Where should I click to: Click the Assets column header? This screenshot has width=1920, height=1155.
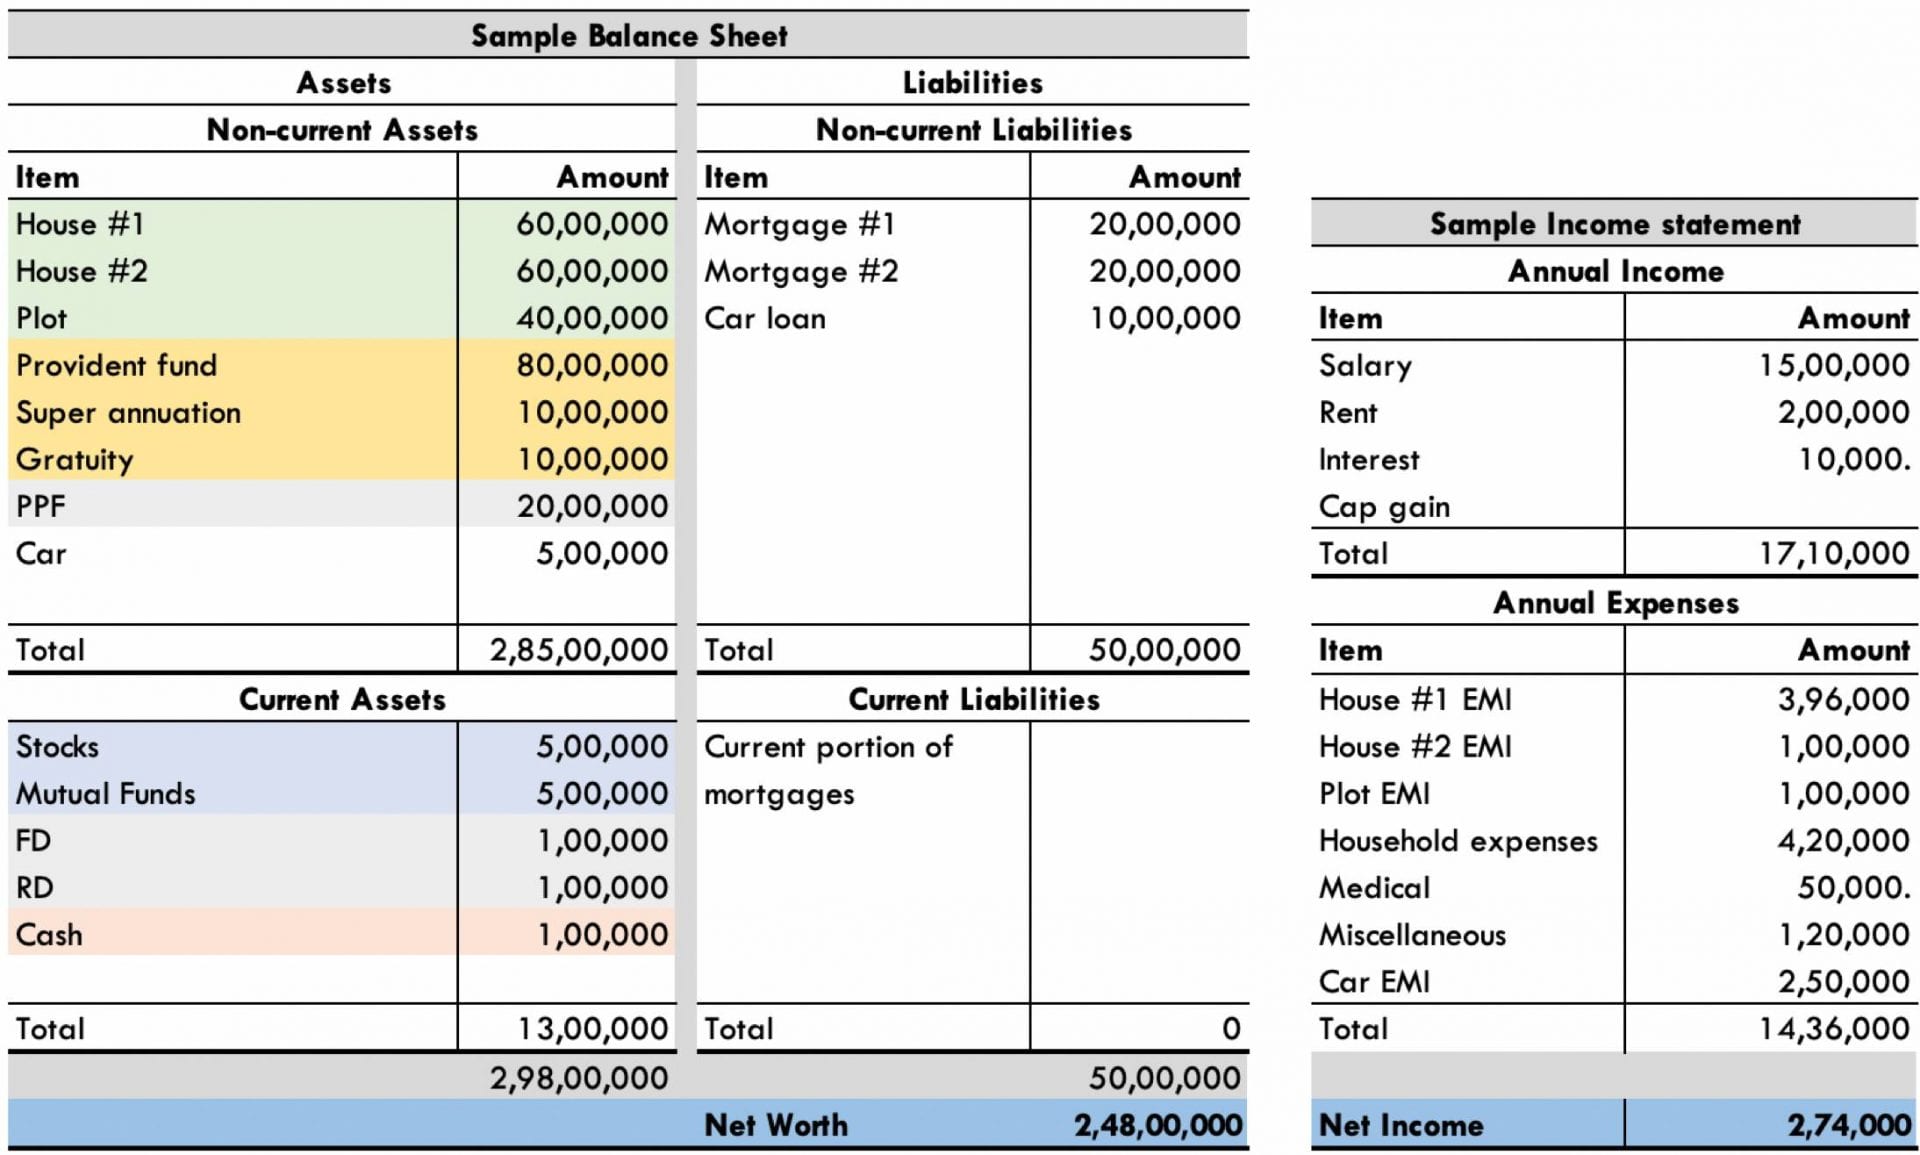[343, 83]
